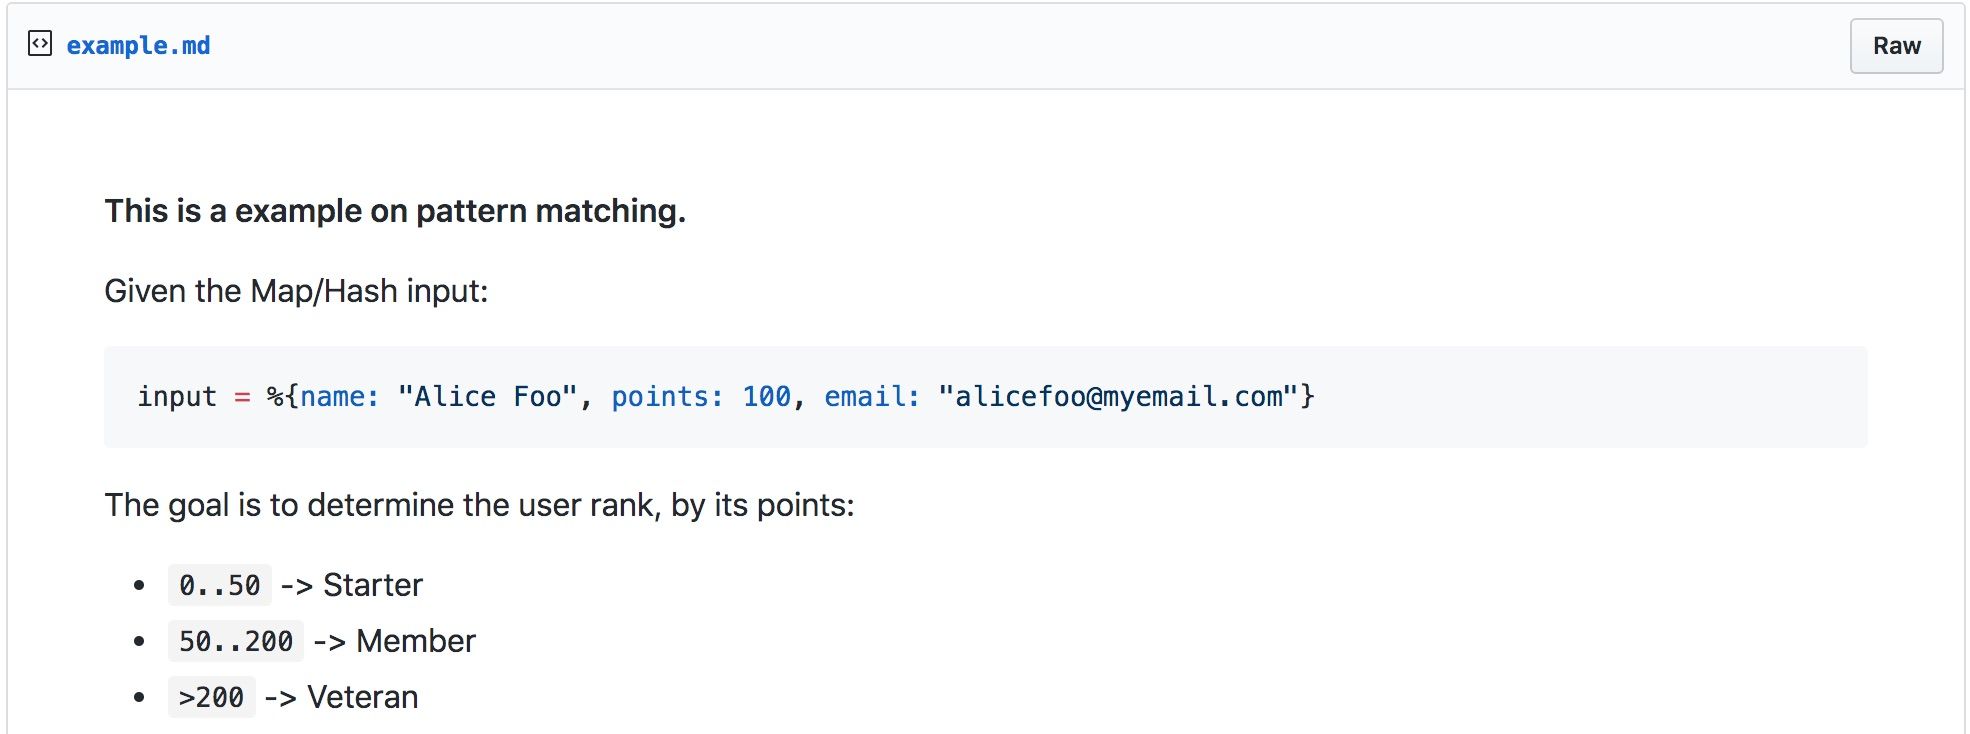Click the alicefoo@myemail.com string
The height and width of the screenshot is (734, 1970).
(x=1118, y=397)
